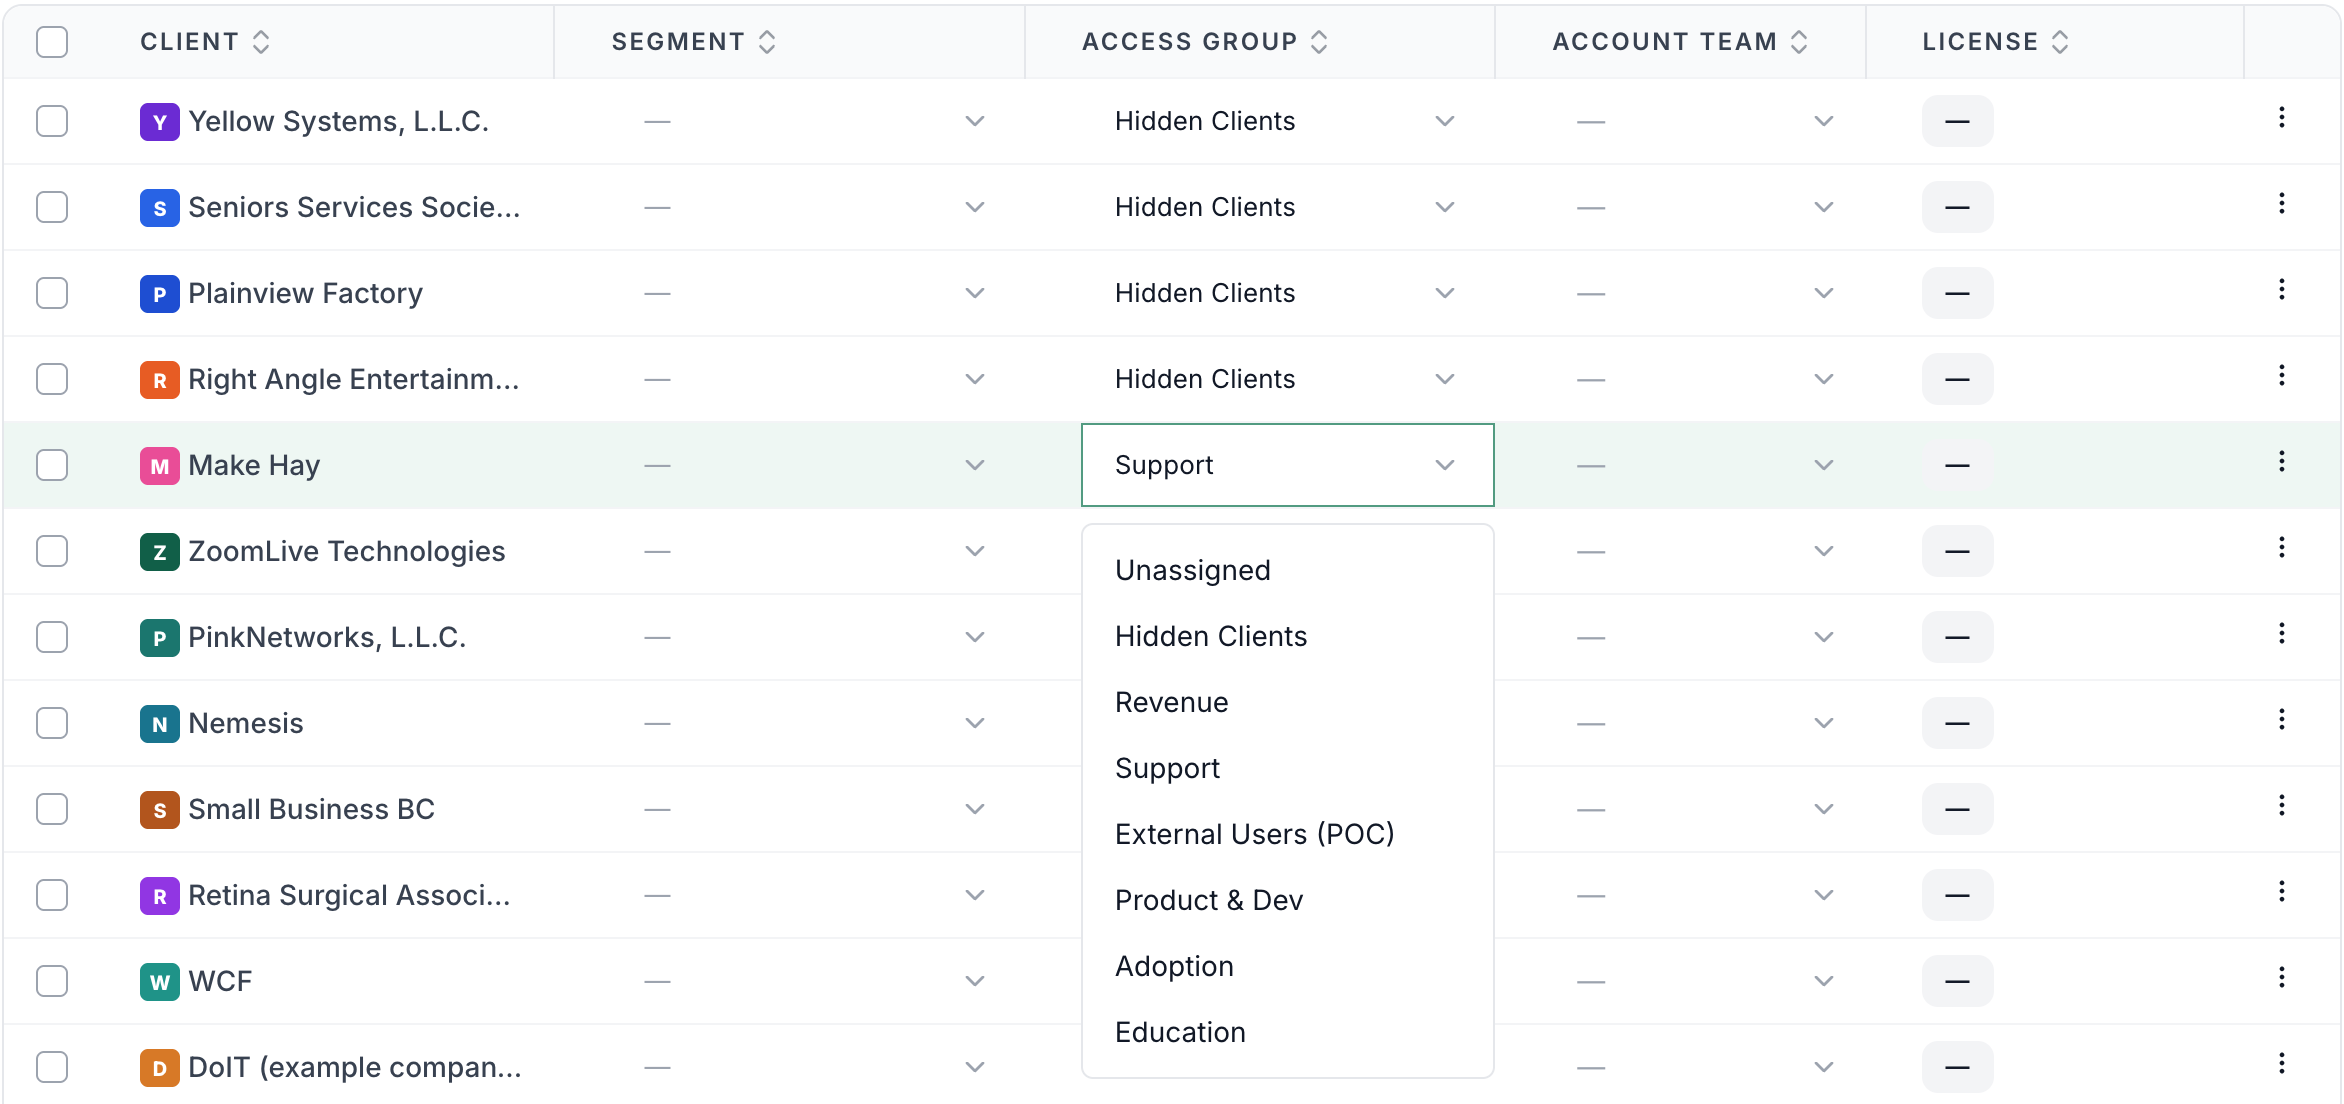Open the more options menu for Yellow Systems, L.L.C.
The image size is (2344, 1104).
pyautogui.click(x=2281, y=118)
